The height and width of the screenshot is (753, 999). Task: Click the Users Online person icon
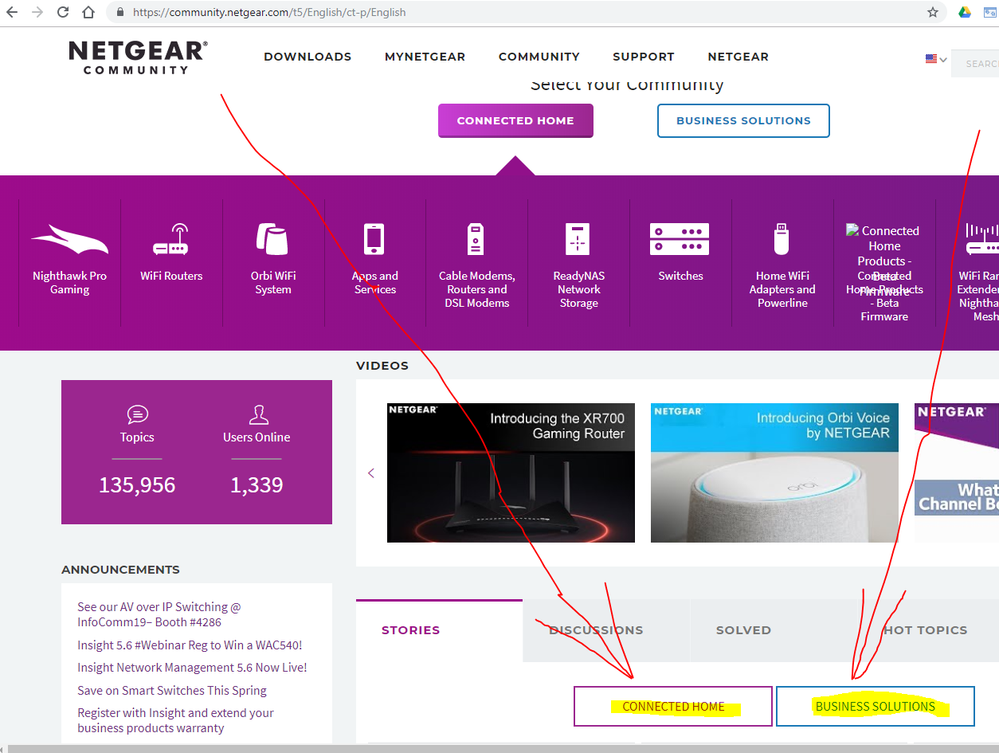[x=258, y=415]
